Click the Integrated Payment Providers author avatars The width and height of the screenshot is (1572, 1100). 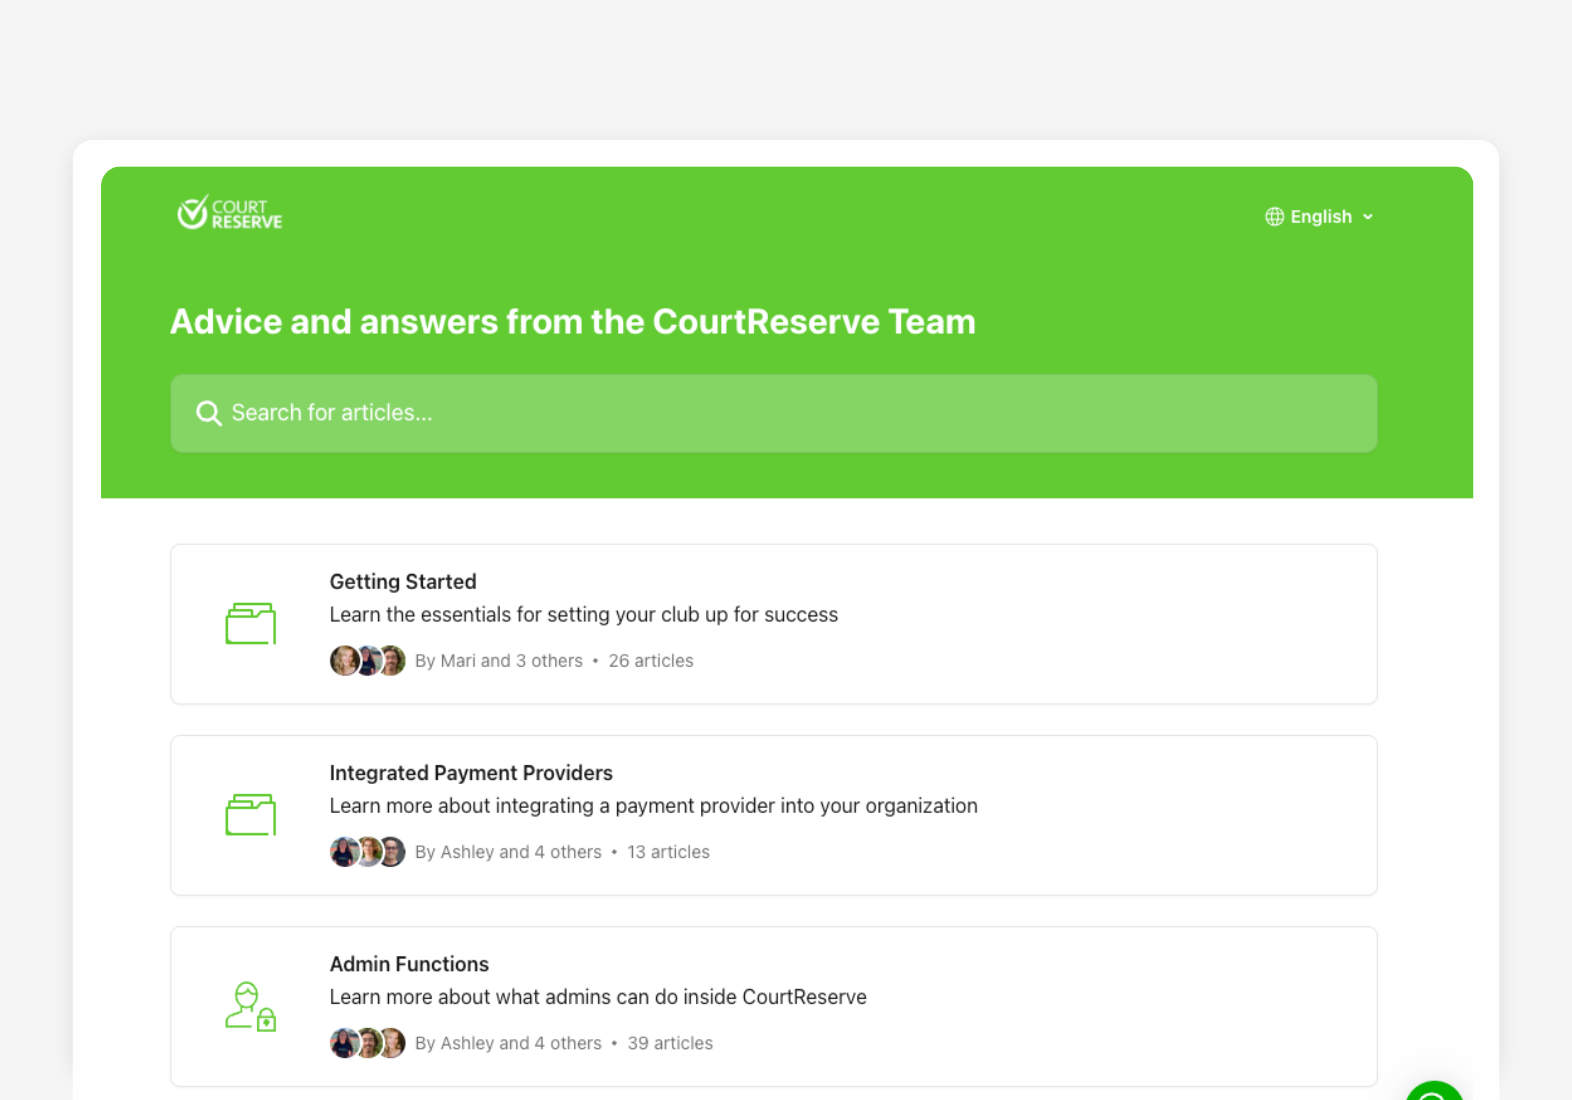click(367, 852)
